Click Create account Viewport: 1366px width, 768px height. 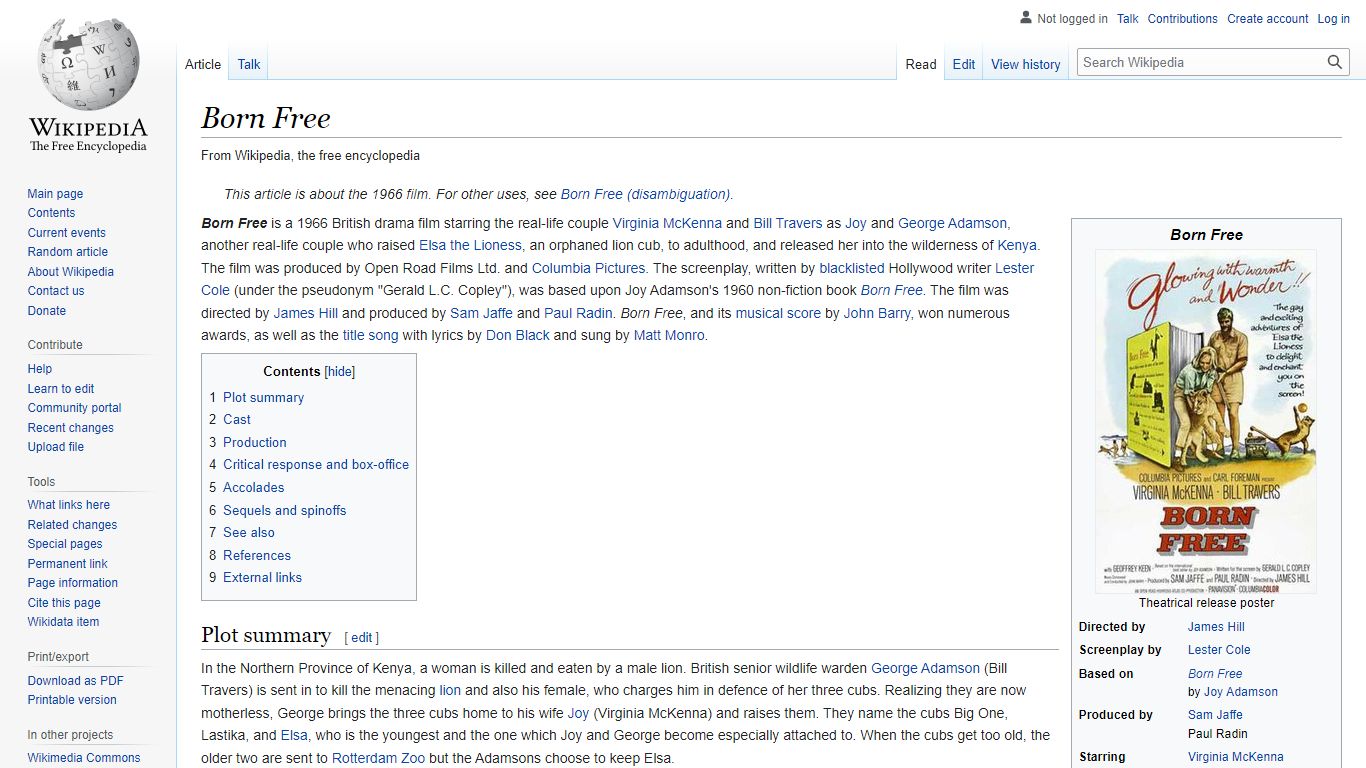(1268, 18)
